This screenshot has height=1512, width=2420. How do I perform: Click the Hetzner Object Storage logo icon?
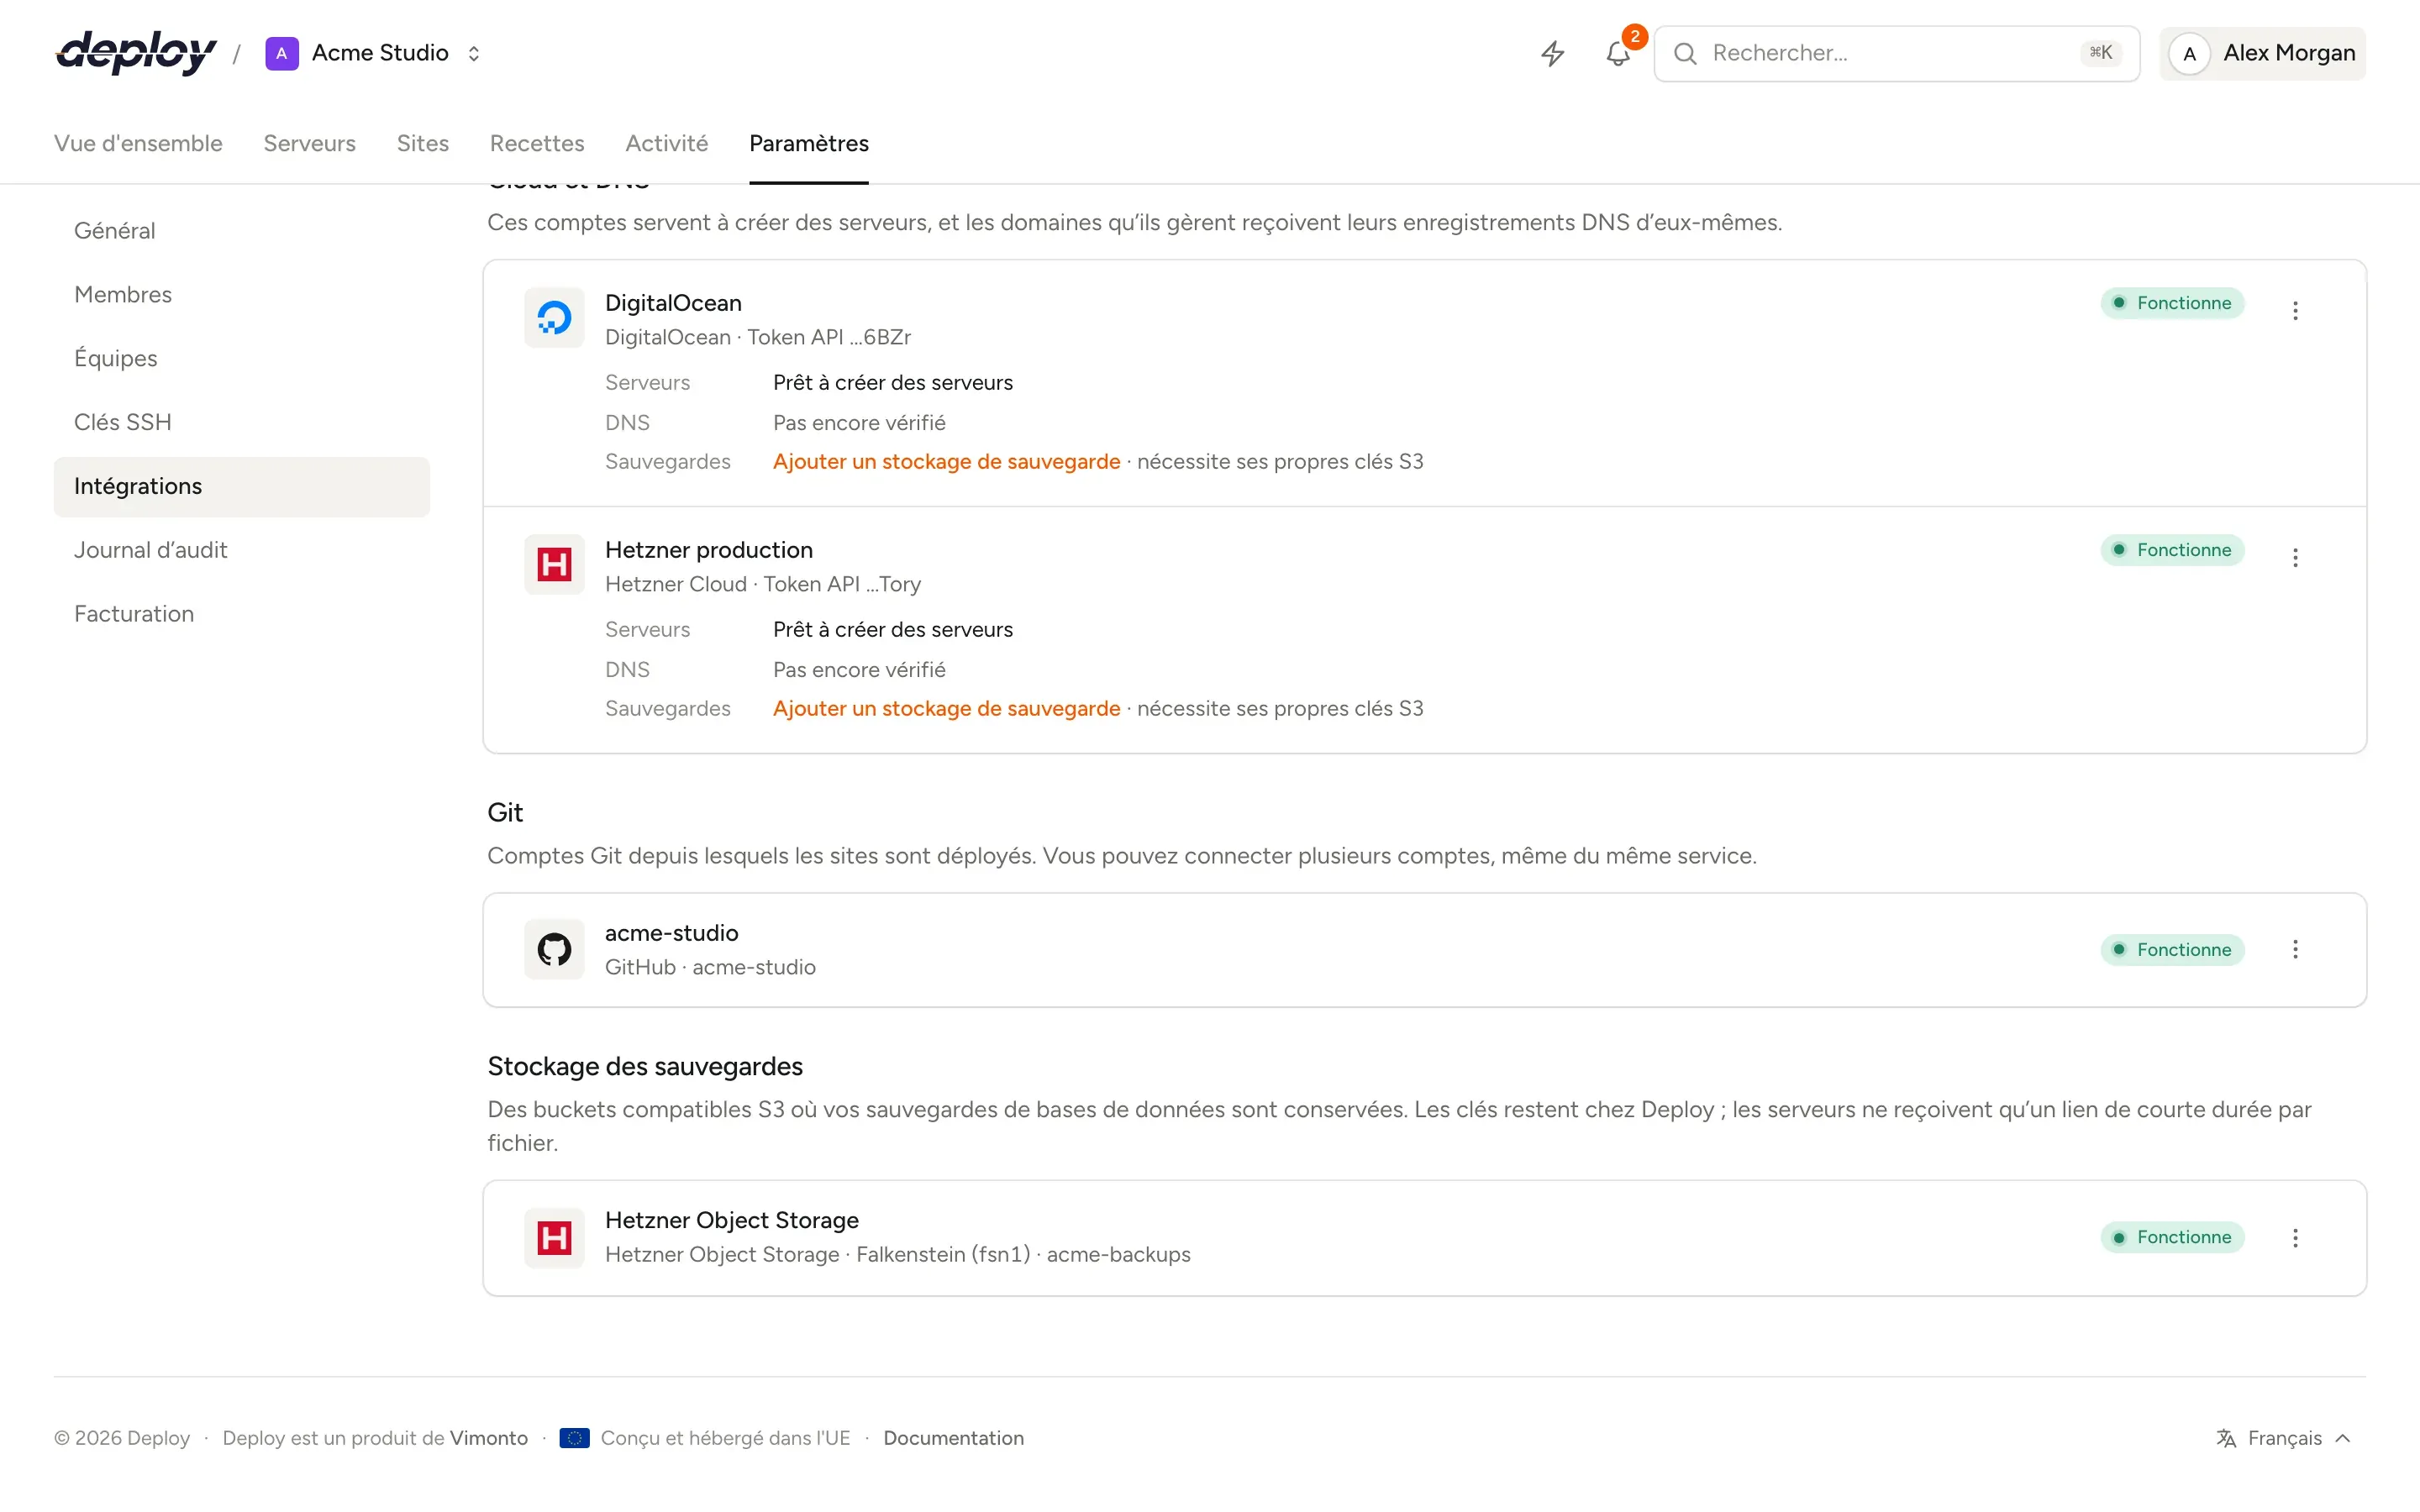coord(554,1238)
